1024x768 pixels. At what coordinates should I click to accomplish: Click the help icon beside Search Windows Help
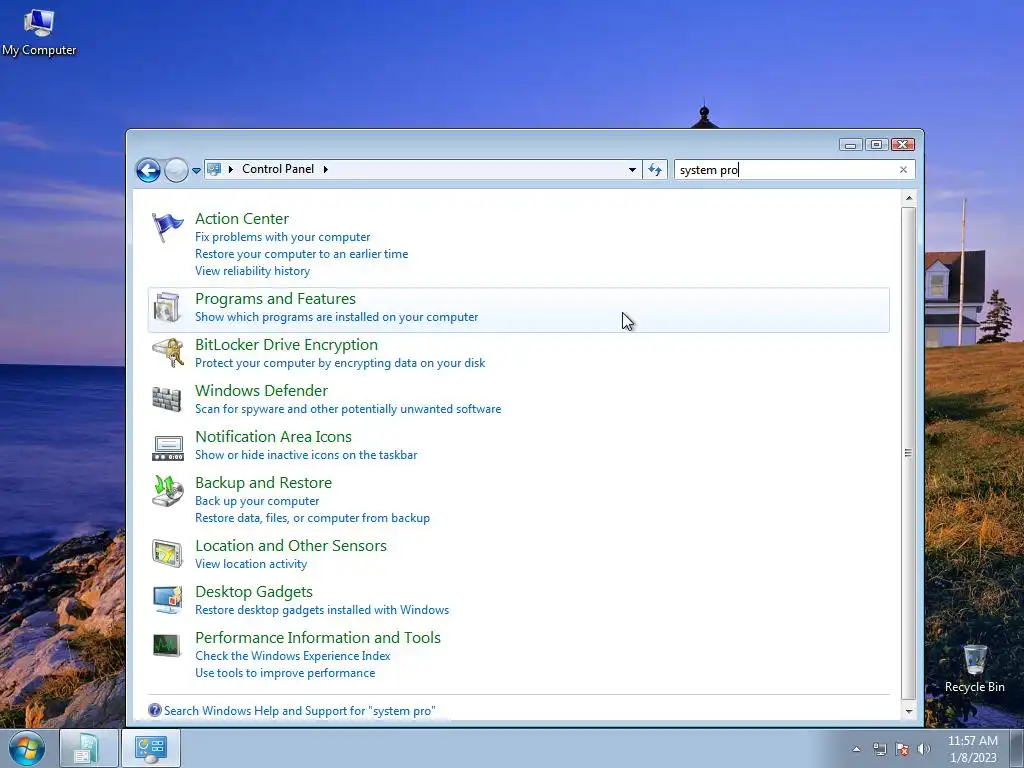pos(155,710)
